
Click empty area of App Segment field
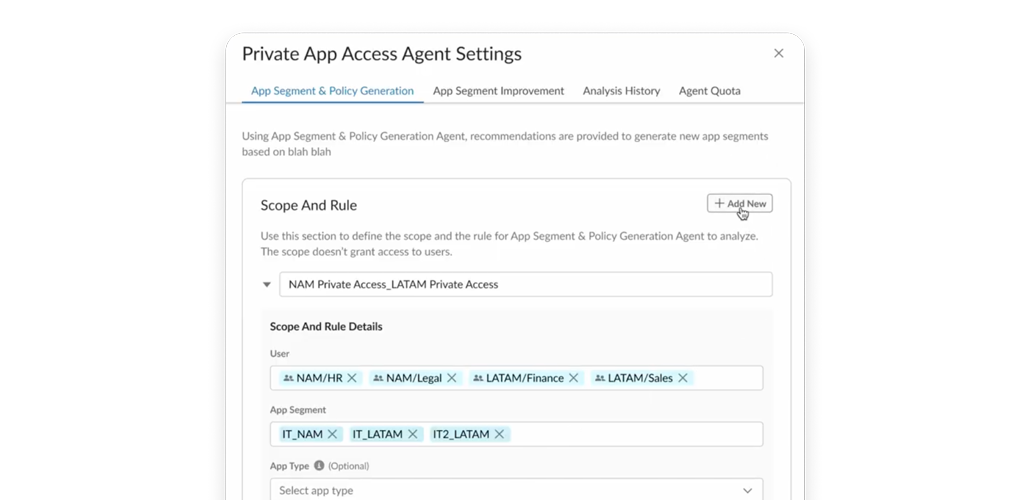(x=636, y=434)
